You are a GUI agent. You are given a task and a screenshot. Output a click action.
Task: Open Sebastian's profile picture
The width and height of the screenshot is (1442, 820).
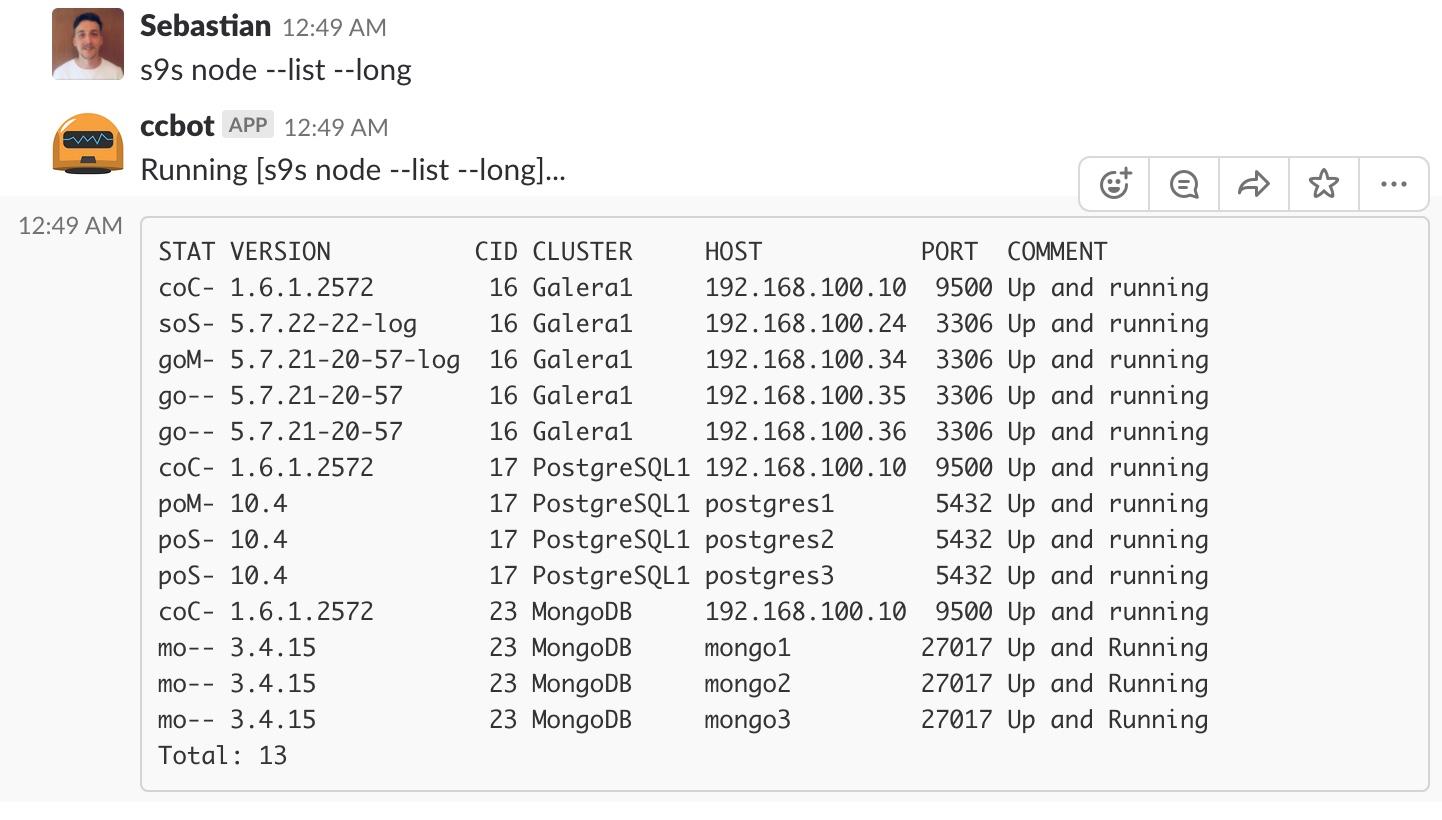pyautogui.click(x=88, y=44)
